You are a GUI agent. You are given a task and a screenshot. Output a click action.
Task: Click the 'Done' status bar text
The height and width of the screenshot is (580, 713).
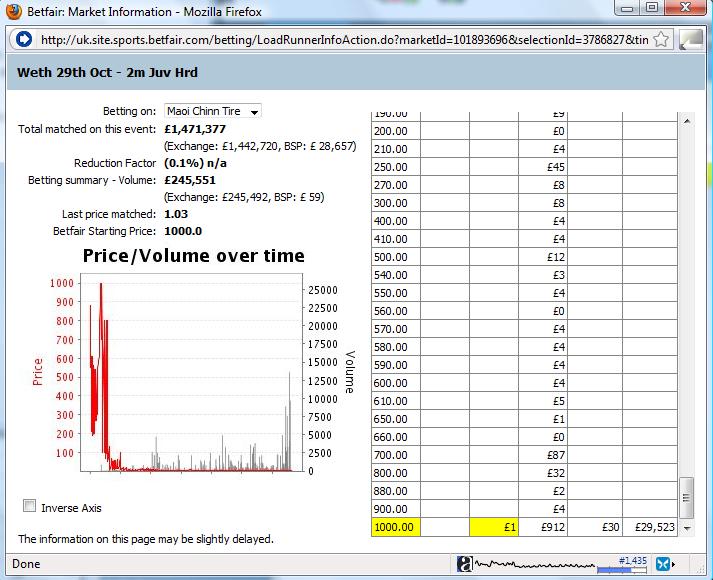click(26, 564)
